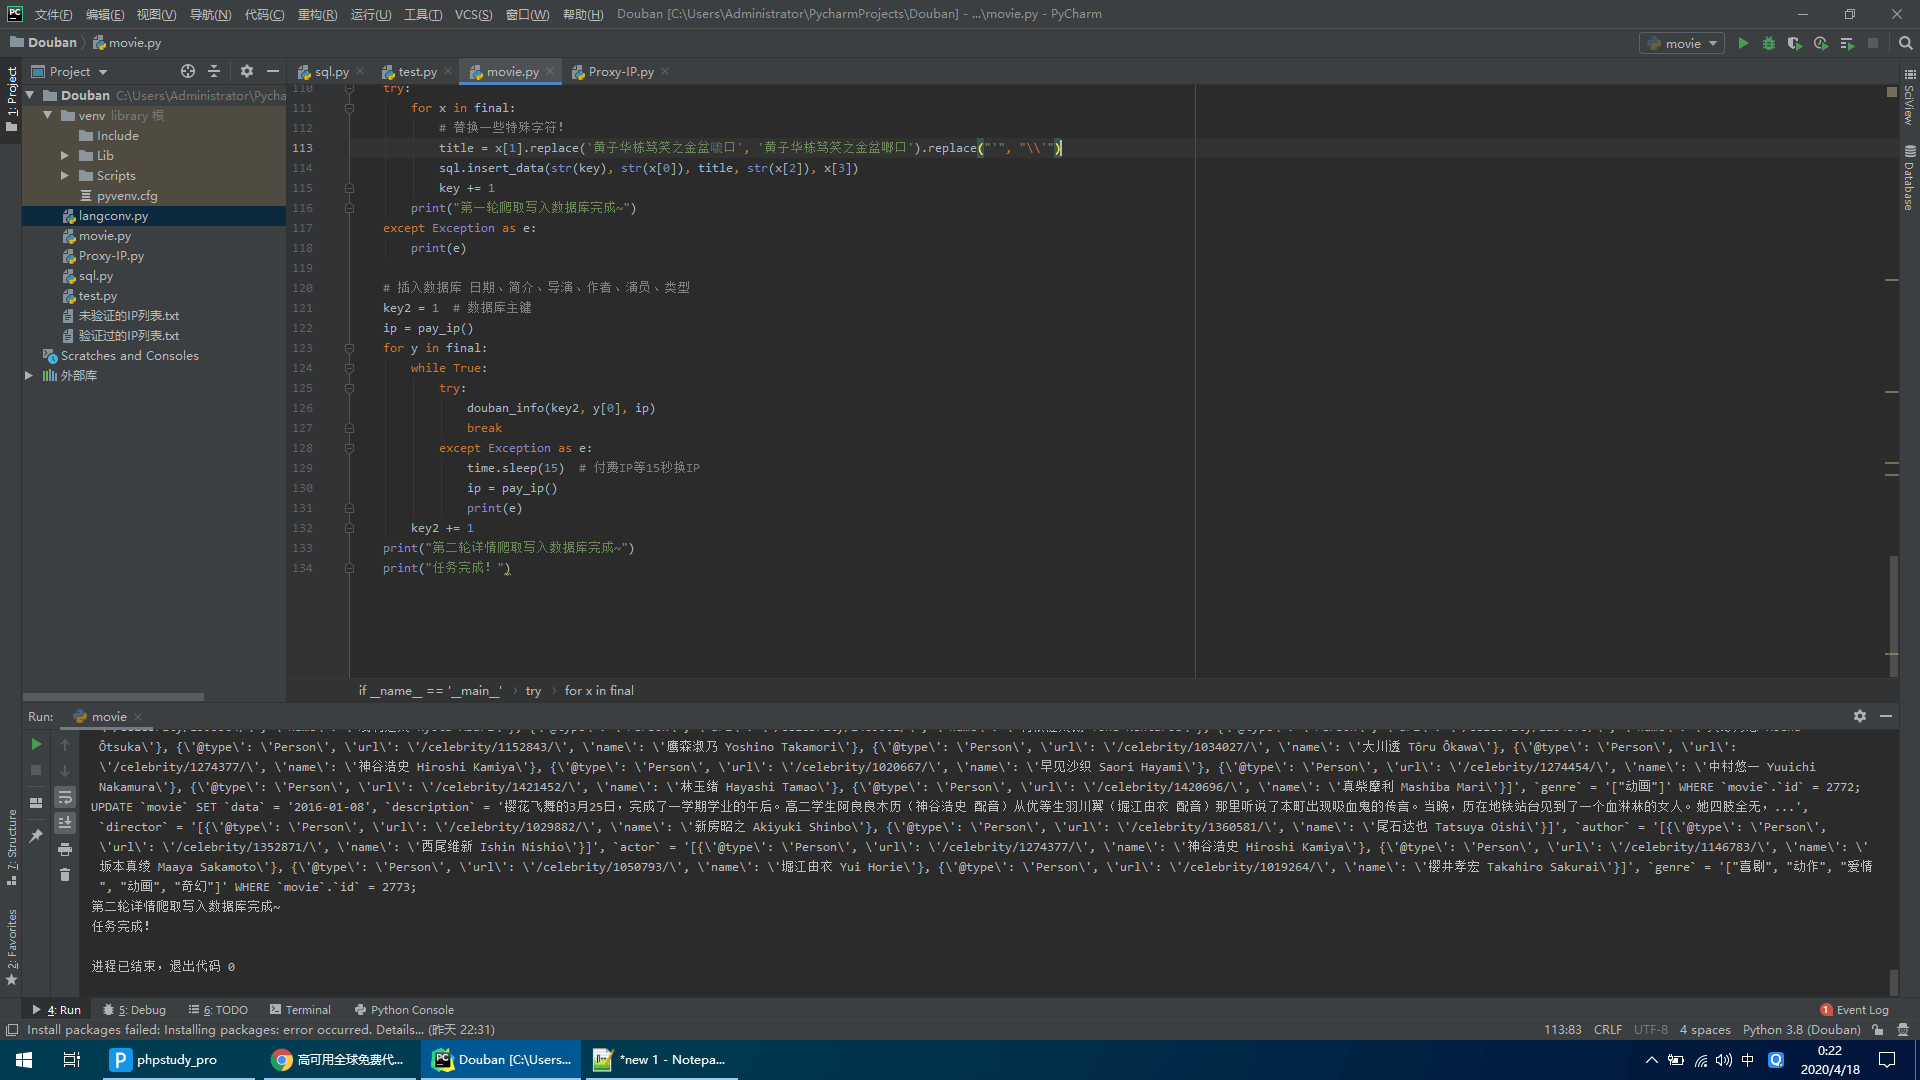Run with coverage icon in toolbar
The height and width of the screenshot is (1080, 1920).
click(1795, 43)
